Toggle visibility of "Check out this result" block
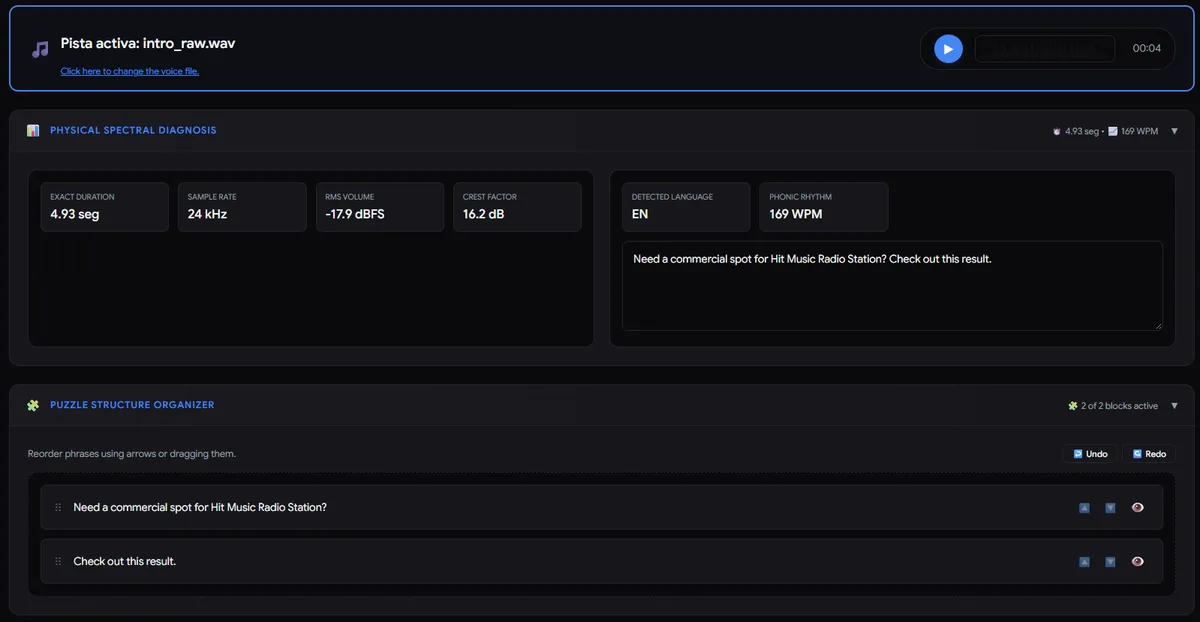The width and height of the screenshot is (1200, 622). click(1137, 562)
